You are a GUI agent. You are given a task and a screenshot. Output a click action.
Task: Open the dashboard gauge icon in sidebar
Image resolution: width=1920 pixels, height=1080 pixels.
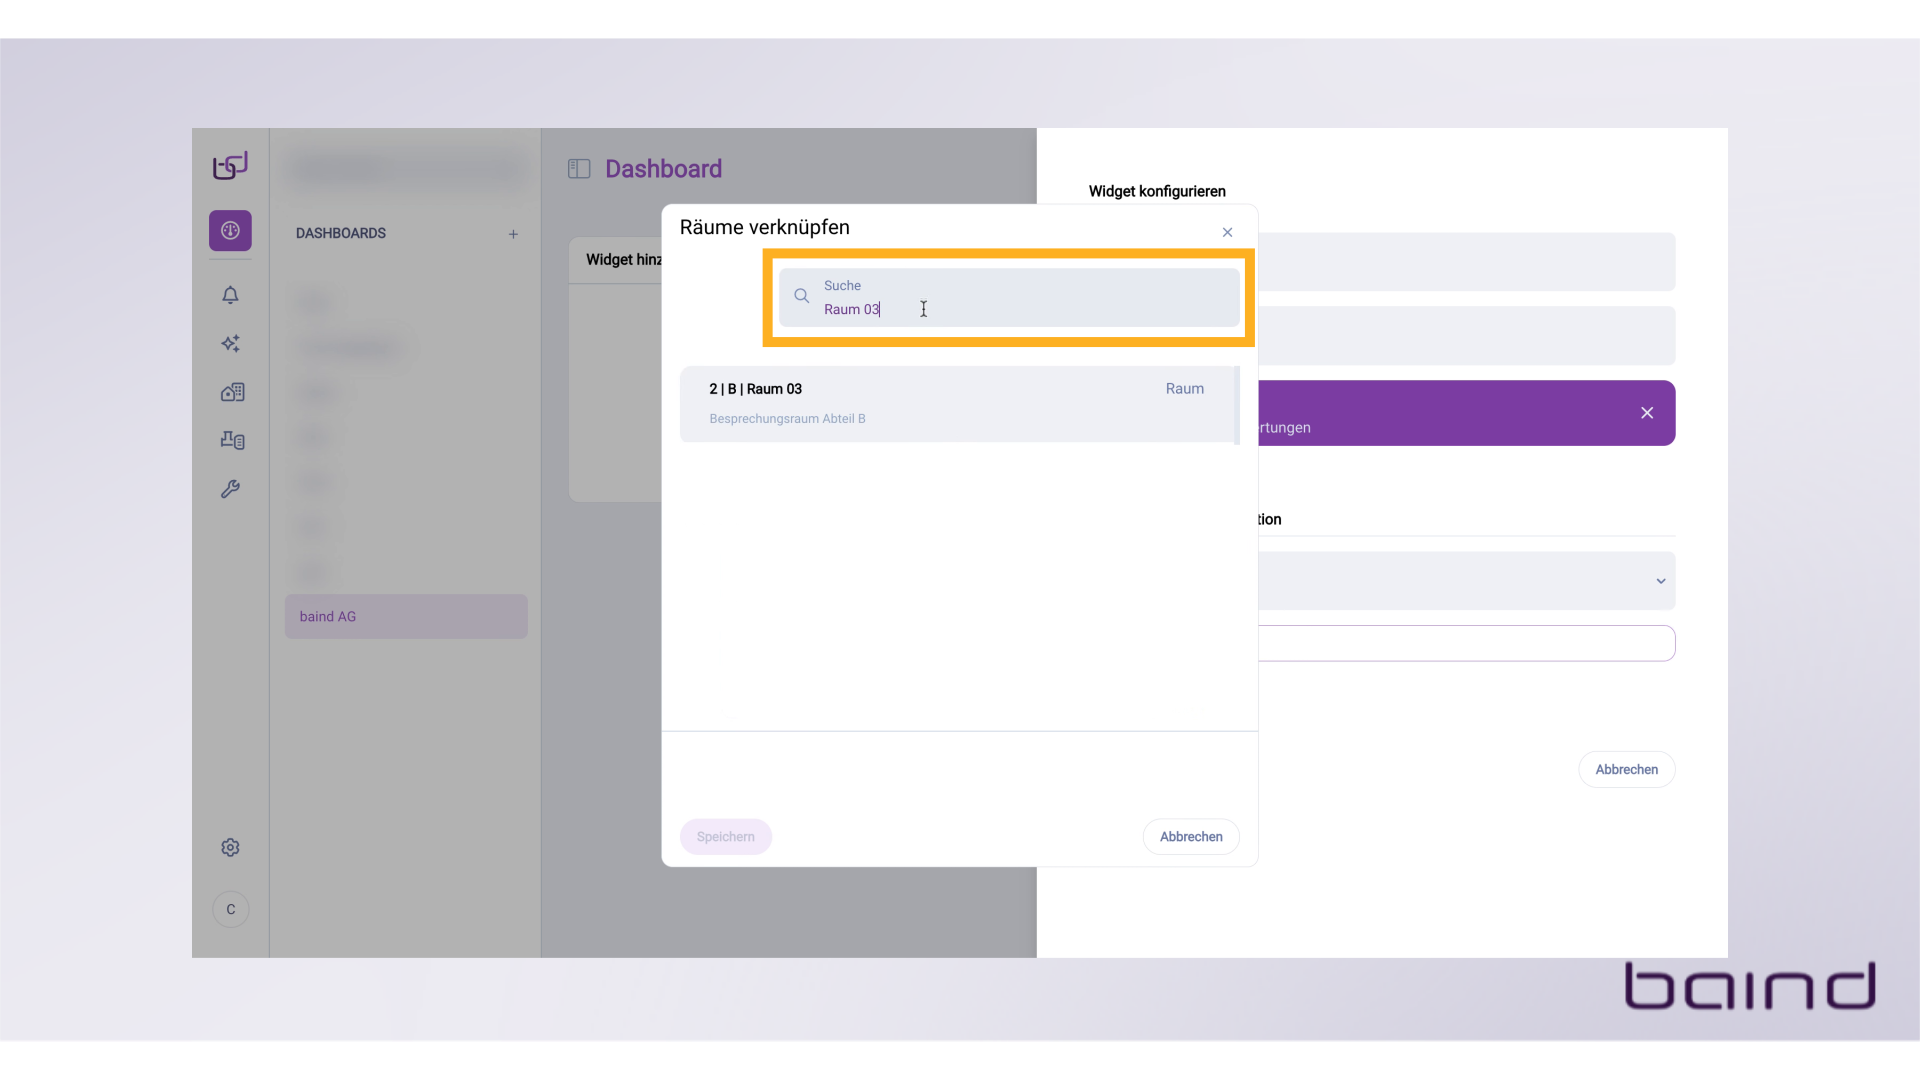(230, 231)
